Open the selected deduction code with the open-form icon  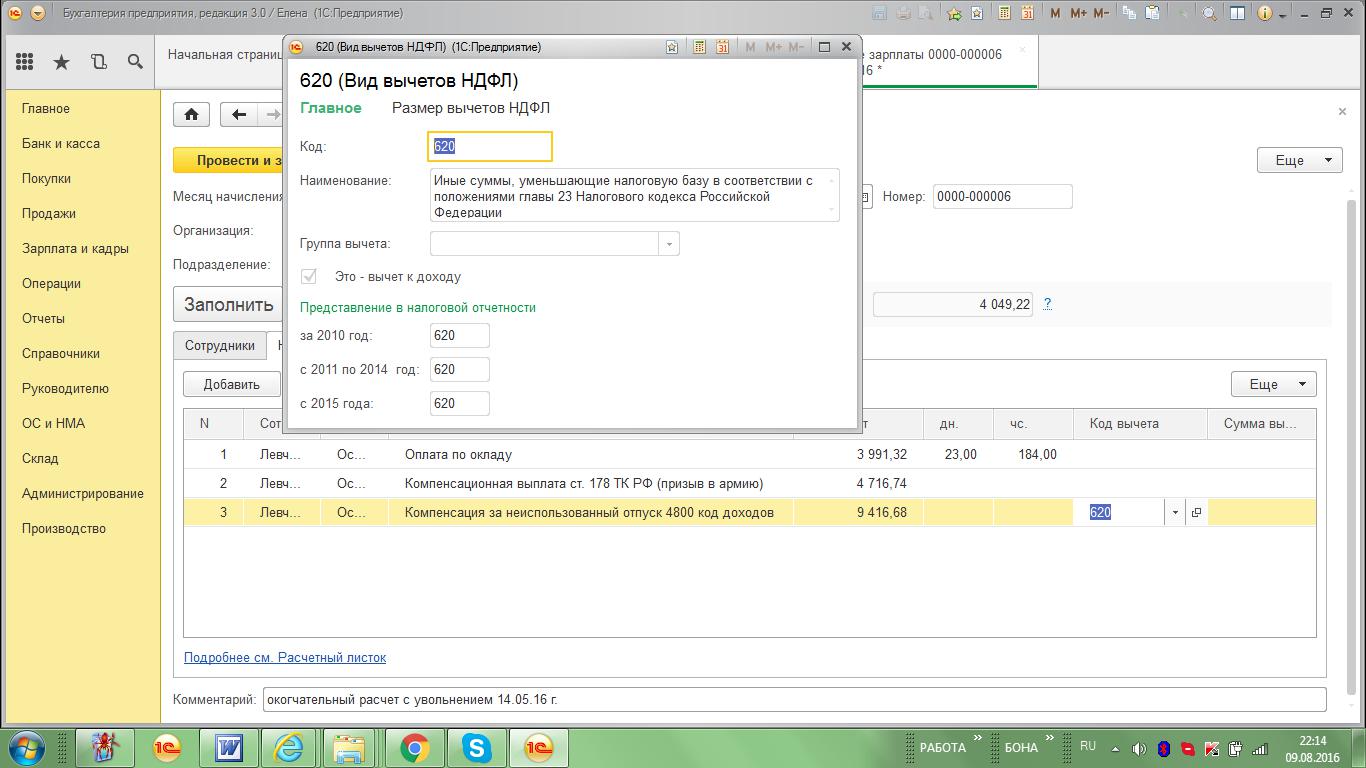[x=1196, y=512]
